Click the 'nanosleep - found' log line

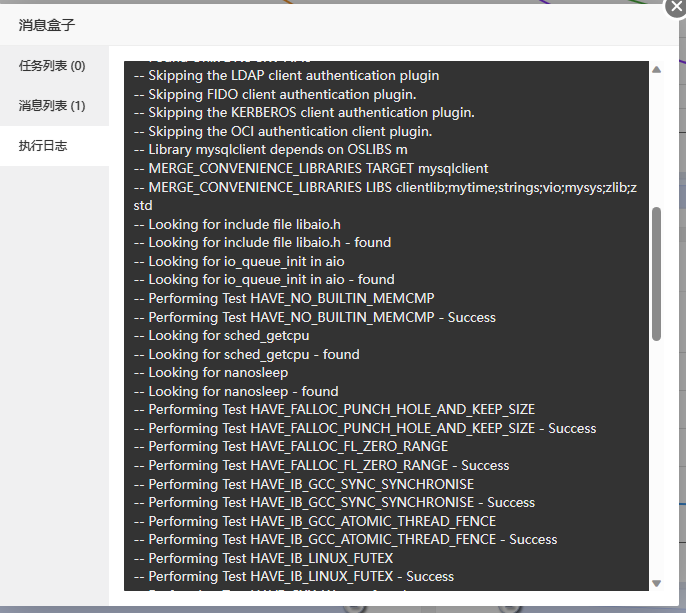click(236, 391)
